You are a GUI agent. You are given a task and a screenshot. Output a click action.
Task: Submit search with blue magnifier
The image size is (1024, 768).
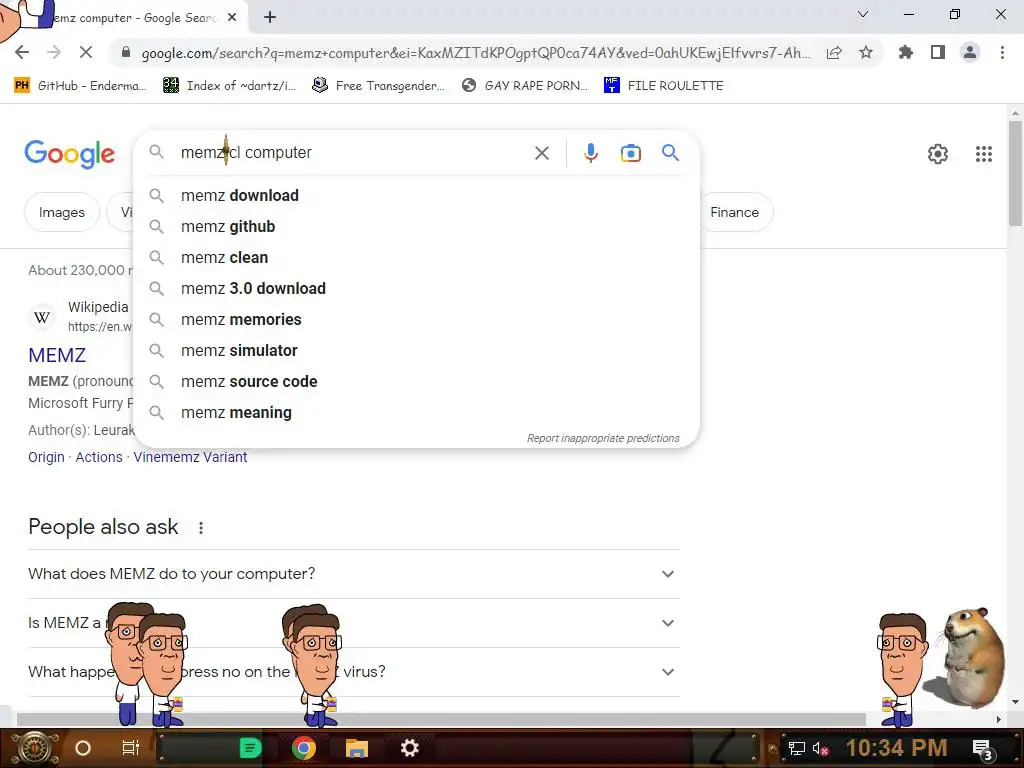point(670,153)
